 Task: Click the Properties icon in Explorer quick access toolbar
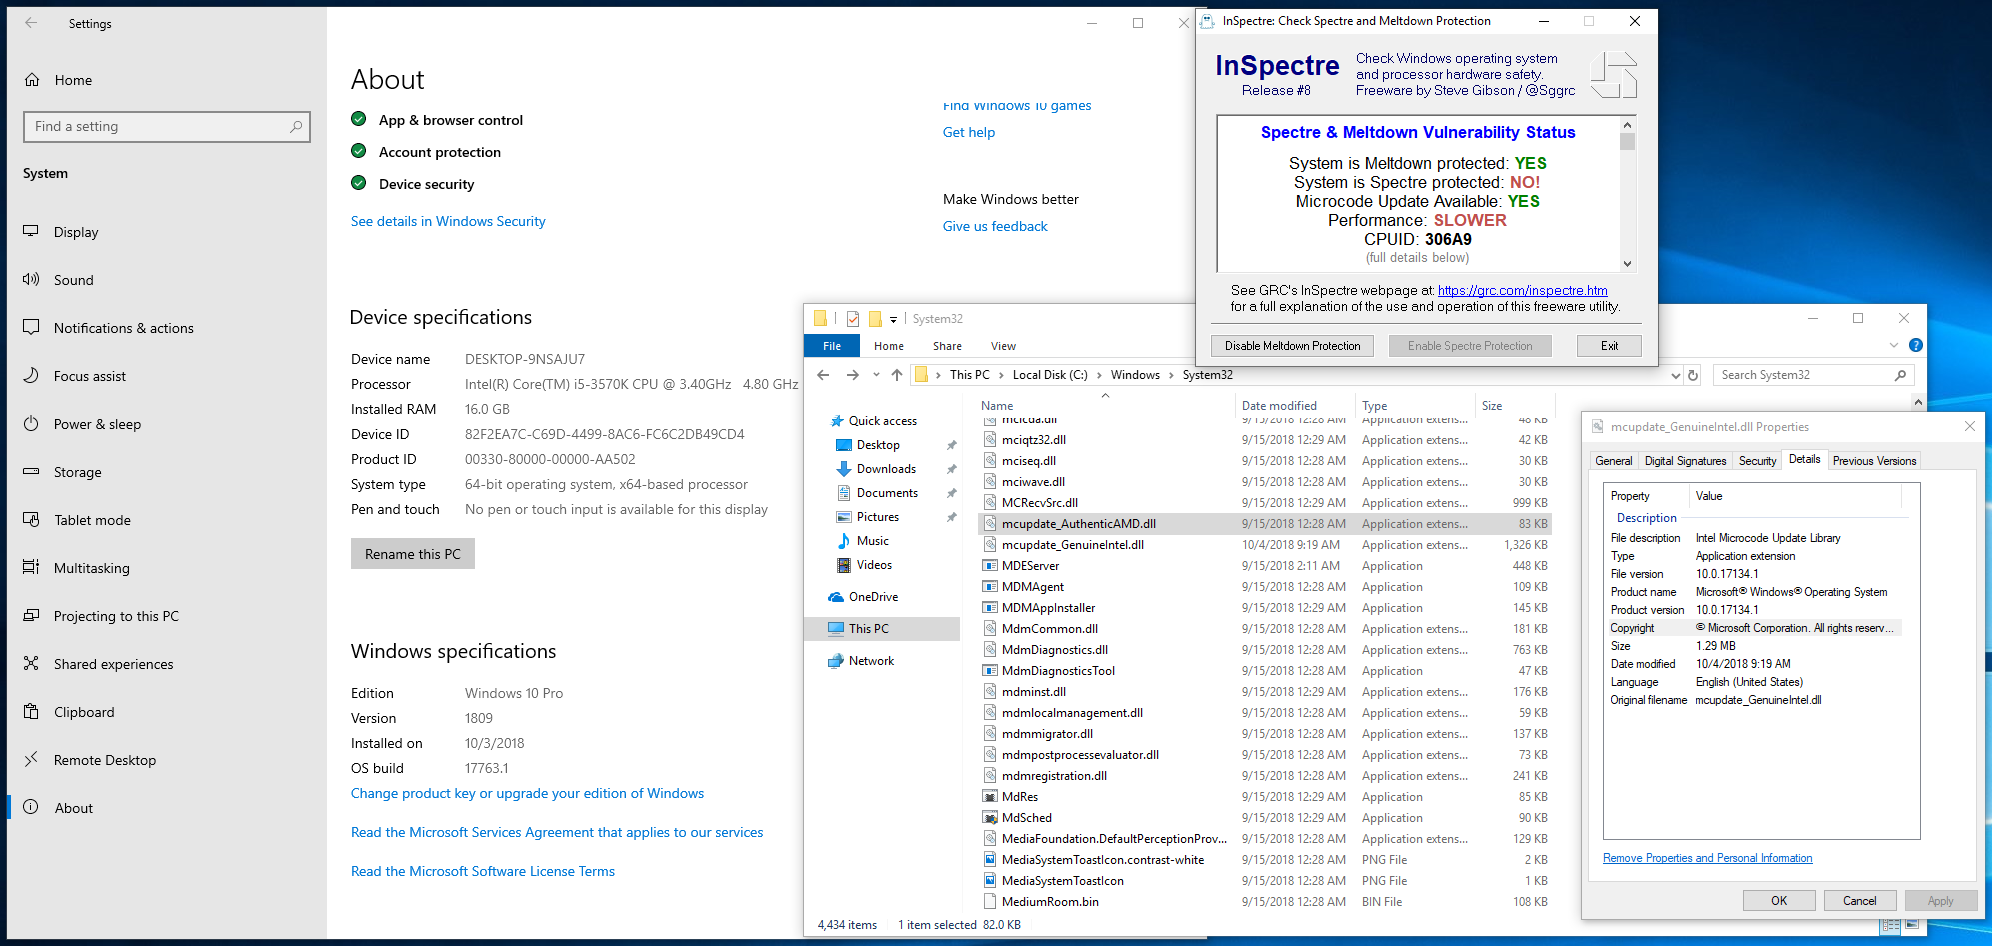click(853, 319)
